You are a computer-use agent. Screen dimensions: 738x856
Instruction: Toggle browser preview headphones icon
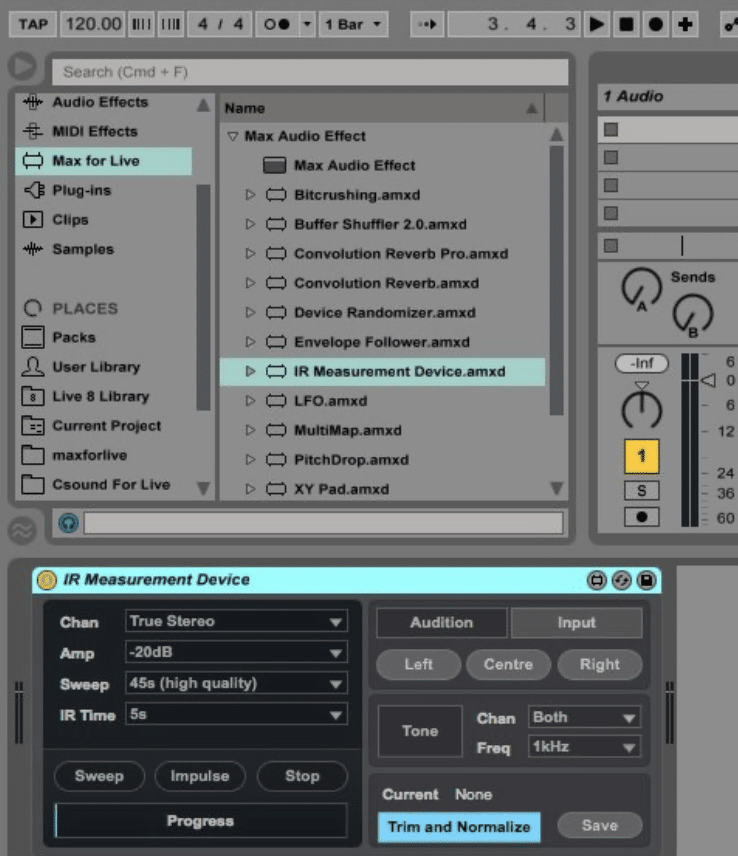point(68,523)
